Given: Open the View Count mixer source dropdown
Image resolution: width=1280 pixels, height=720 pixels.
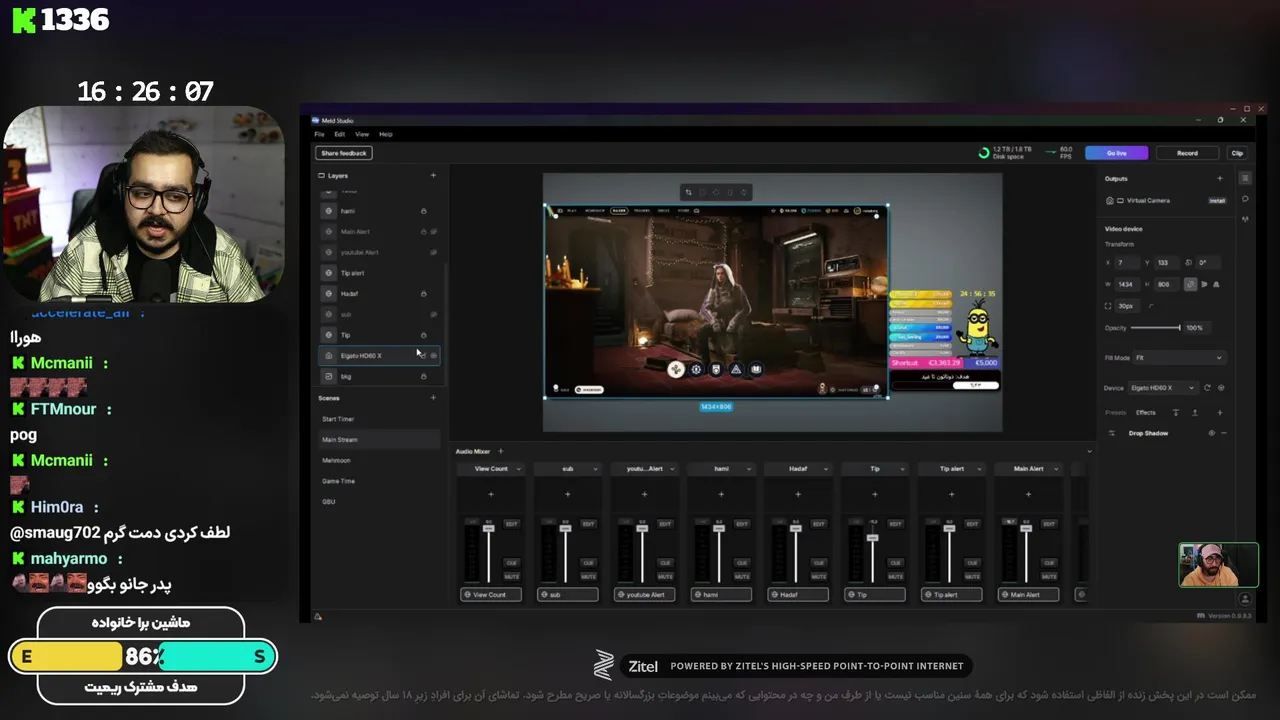Looking at the screenshot, I should tap(490, 468).
